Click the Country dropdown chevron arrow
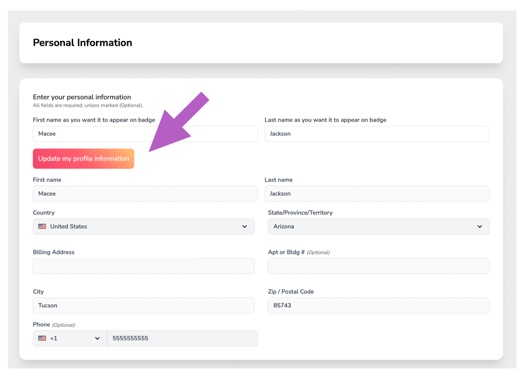526x378 pixels. [245, 226]
